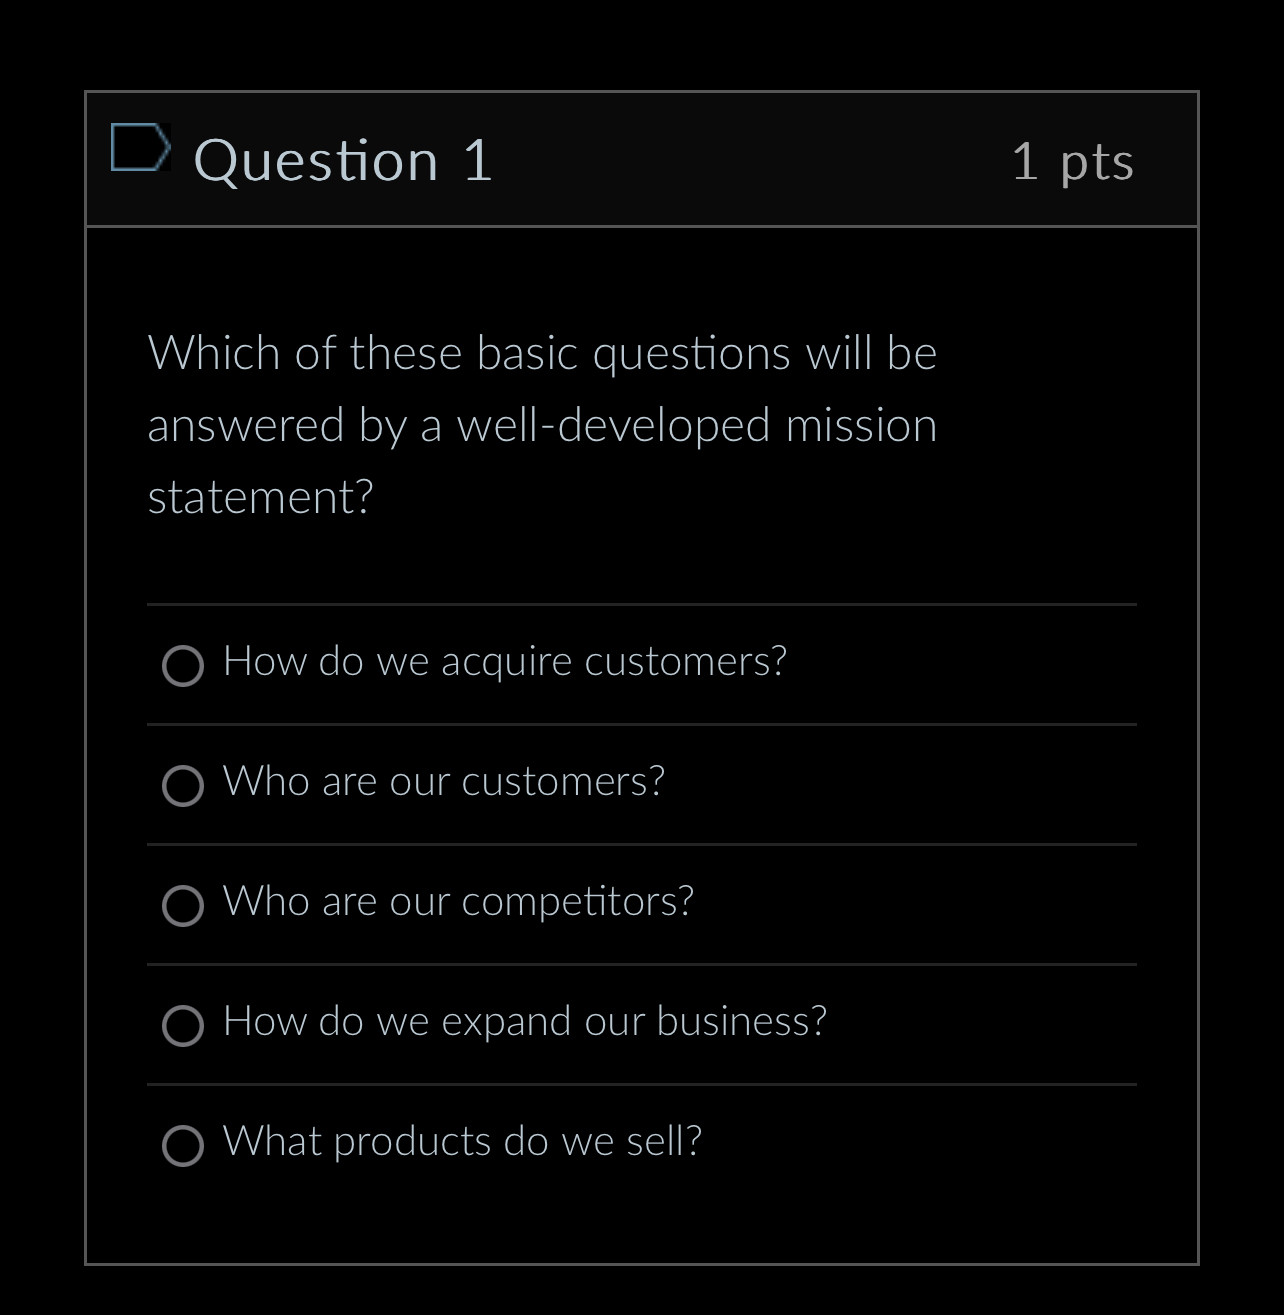Click the answer text 'What products do we sell?'
Screen dimensions: 1284x1315
tap(462, 1140)
